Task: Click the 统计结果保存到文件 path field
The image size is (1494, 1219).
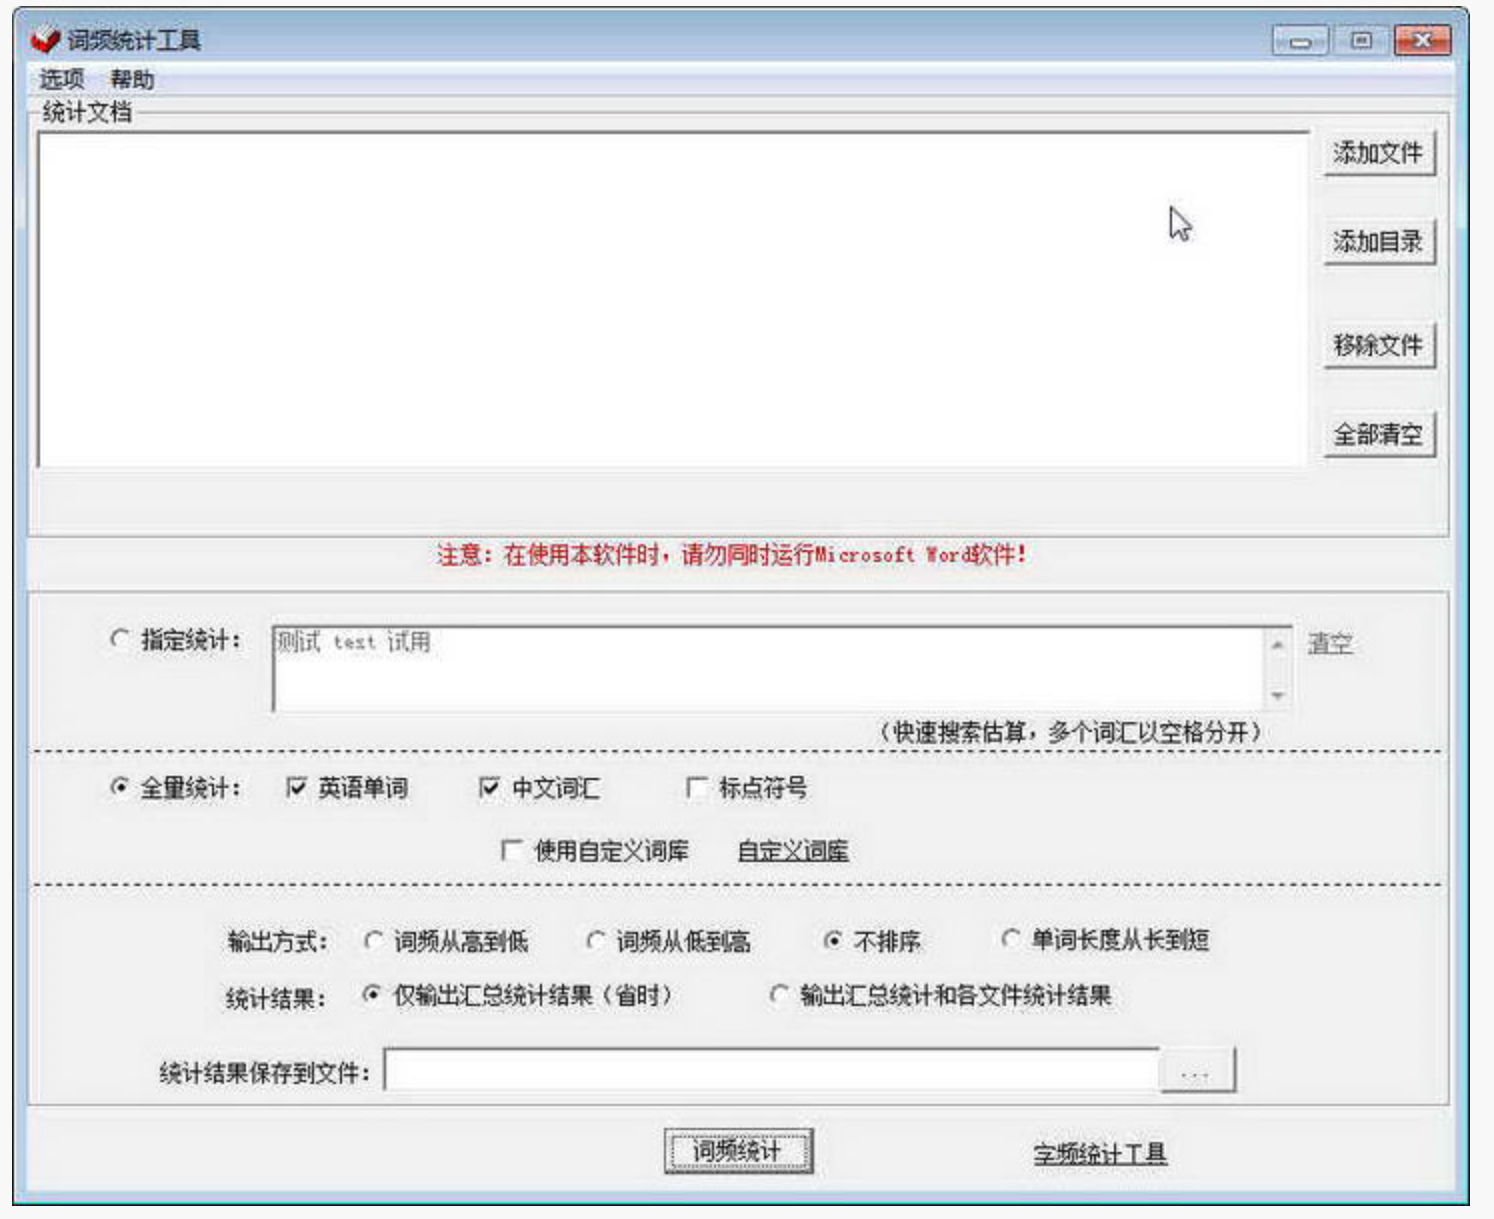Action: click(771, 1071)
